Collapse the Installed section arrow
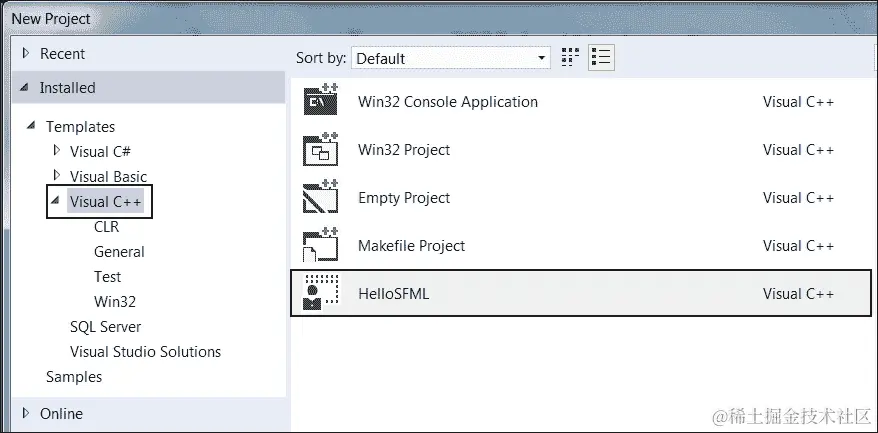The image size is (878, 433). click(24, 87)
